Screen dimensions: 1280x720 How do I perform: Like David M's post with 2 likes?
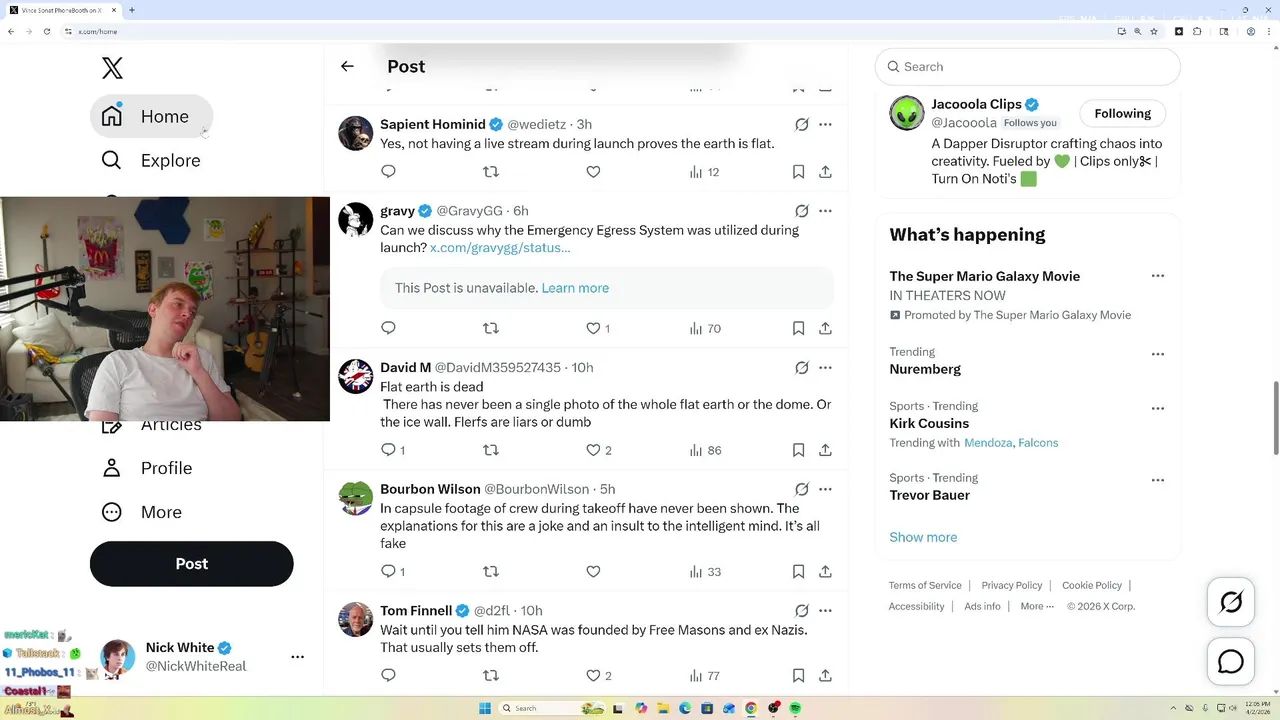598,450
